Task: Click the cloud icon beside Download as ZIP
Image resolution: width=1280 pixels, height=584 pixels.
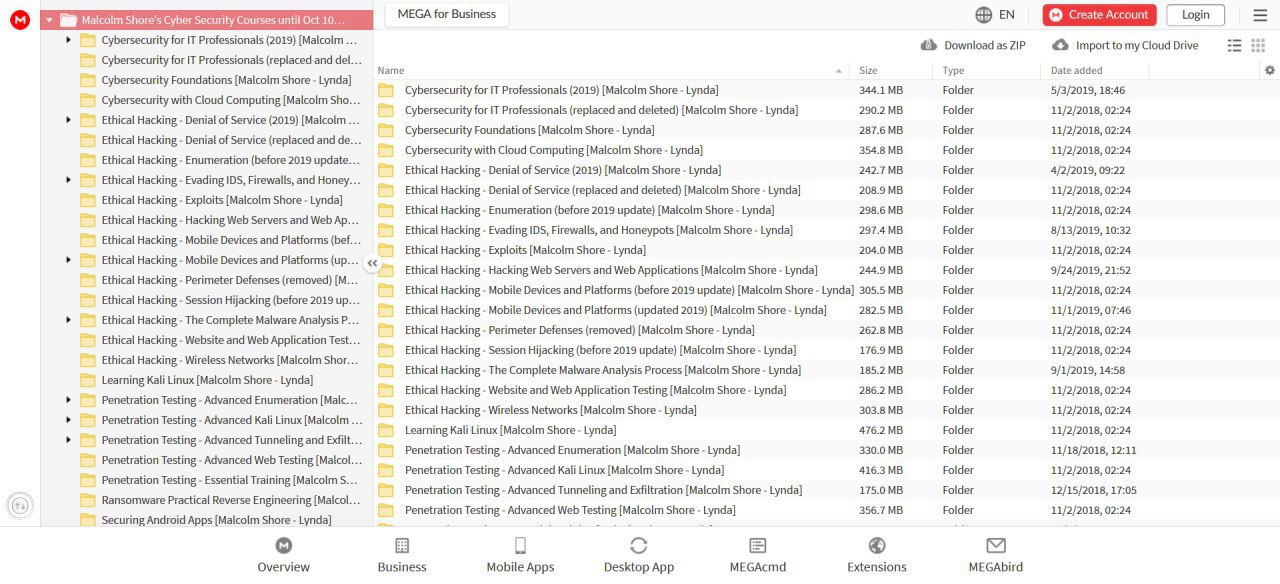Action: (928, 45)
